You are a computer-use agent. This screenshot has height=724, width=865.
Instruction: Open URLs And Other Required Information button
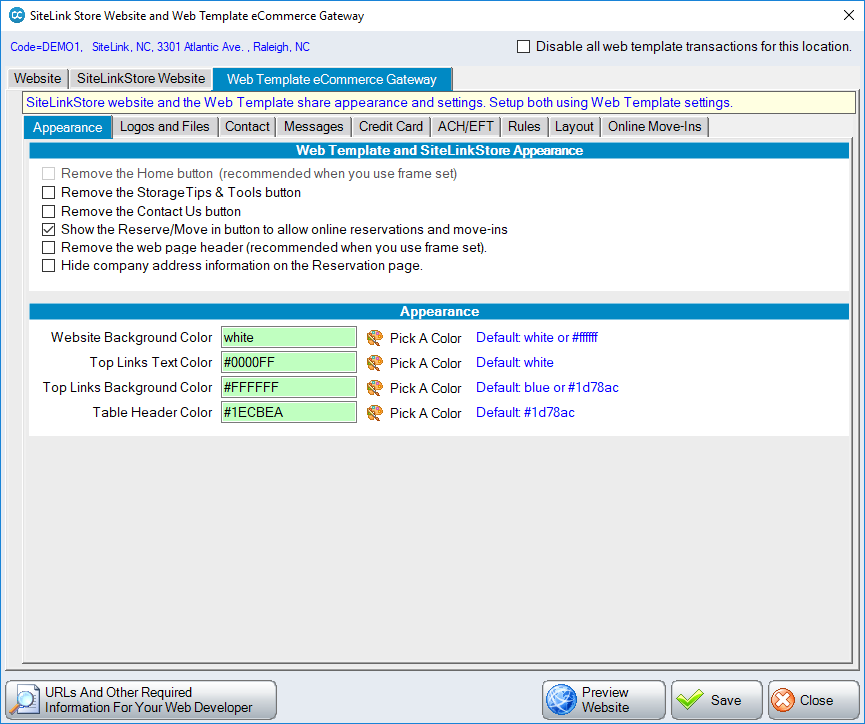[x=141, y=700]
